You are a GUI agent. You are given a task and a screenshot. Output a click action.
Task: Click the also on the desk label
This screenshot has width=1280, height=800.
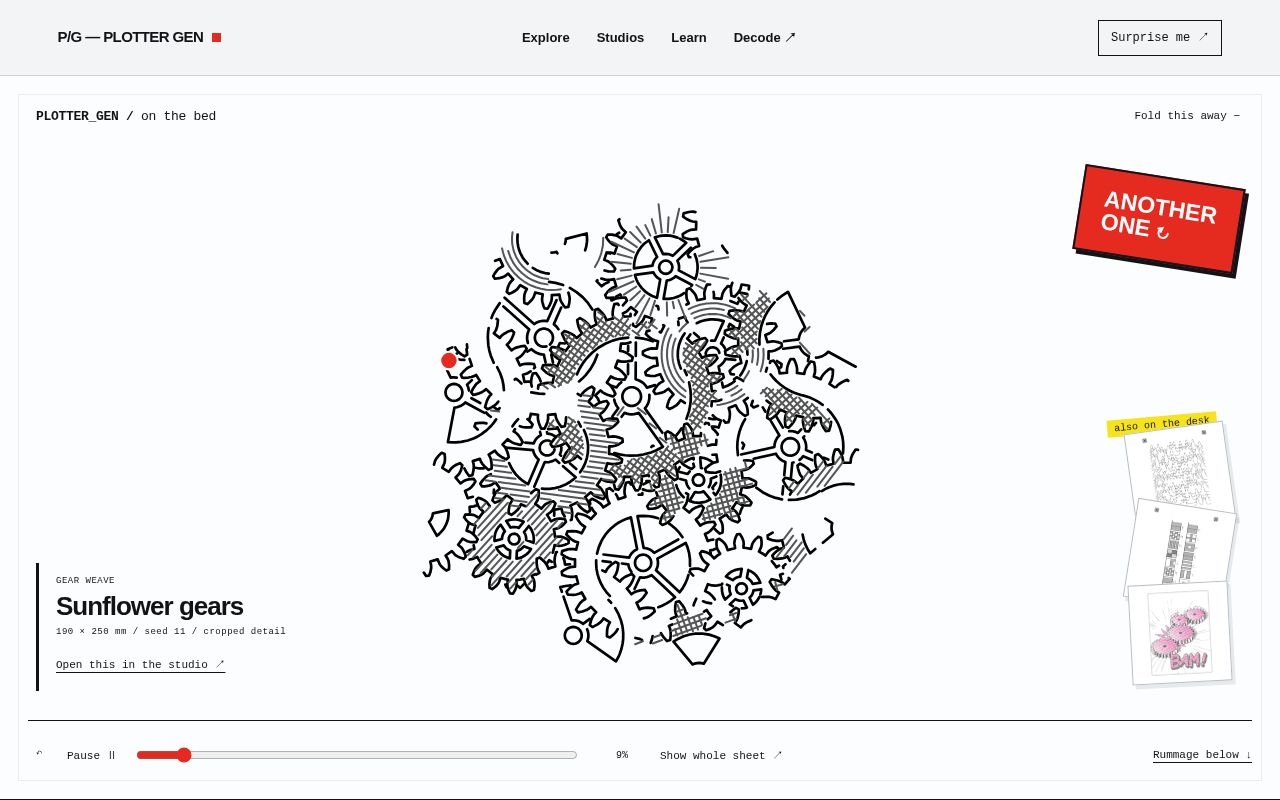click(1161, 424)
